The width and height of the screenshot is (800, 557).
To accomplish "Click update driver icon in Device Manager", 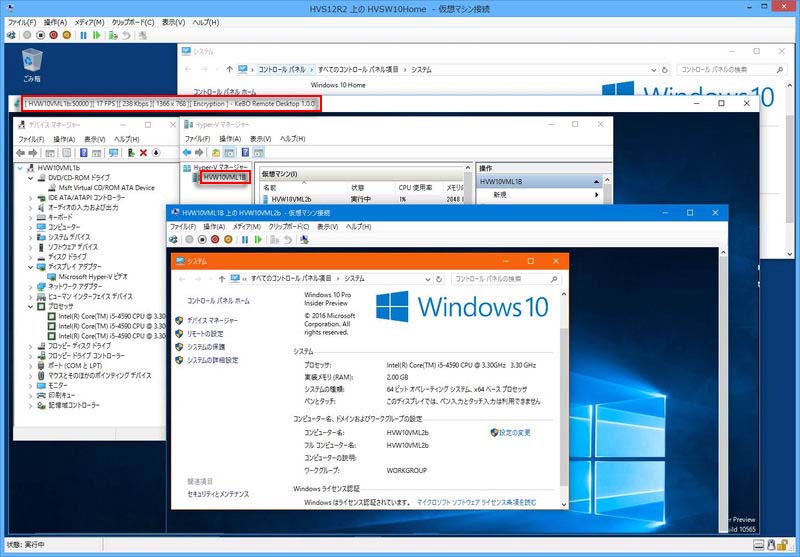I will [131, 153].
